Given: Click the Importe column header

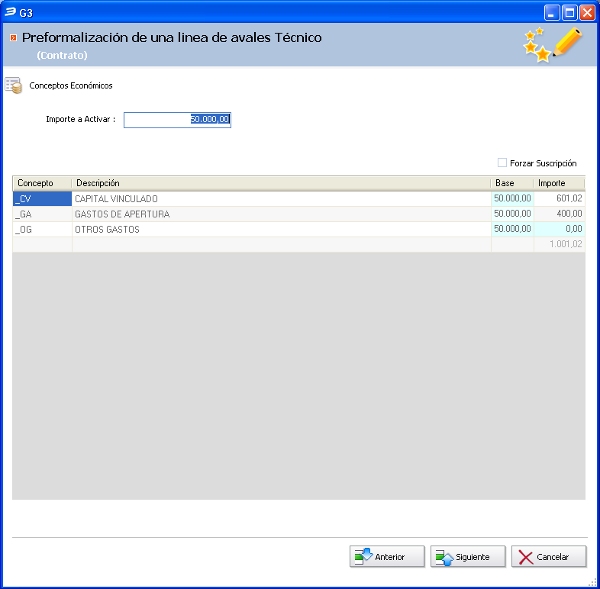Looking at the screenshot, I should tap(559, 183).
